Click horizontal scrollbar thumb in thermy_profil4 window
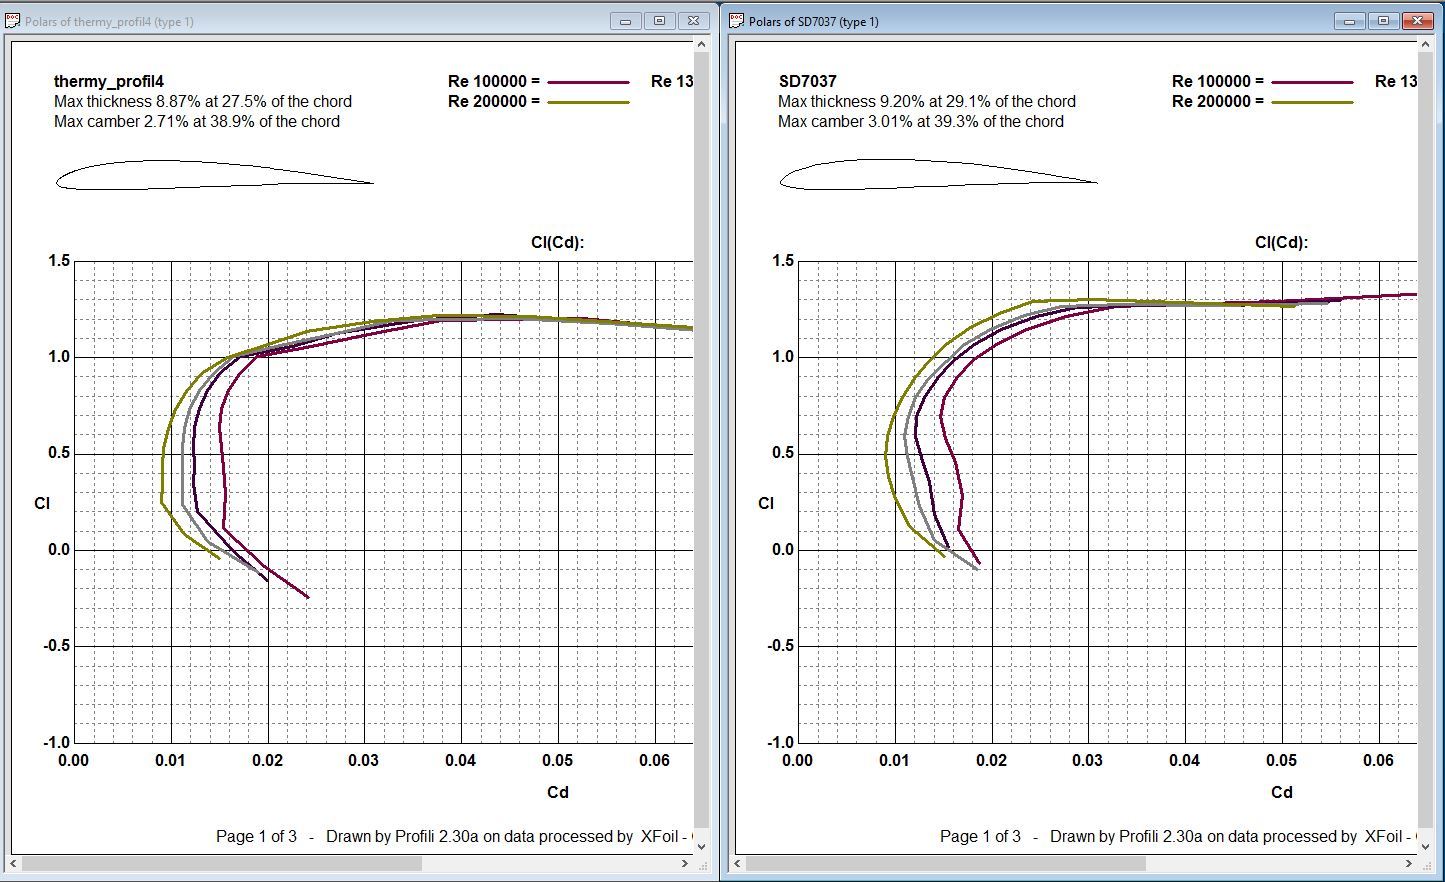The width and height of the screenshot is (1445, 882). (222, 863)
